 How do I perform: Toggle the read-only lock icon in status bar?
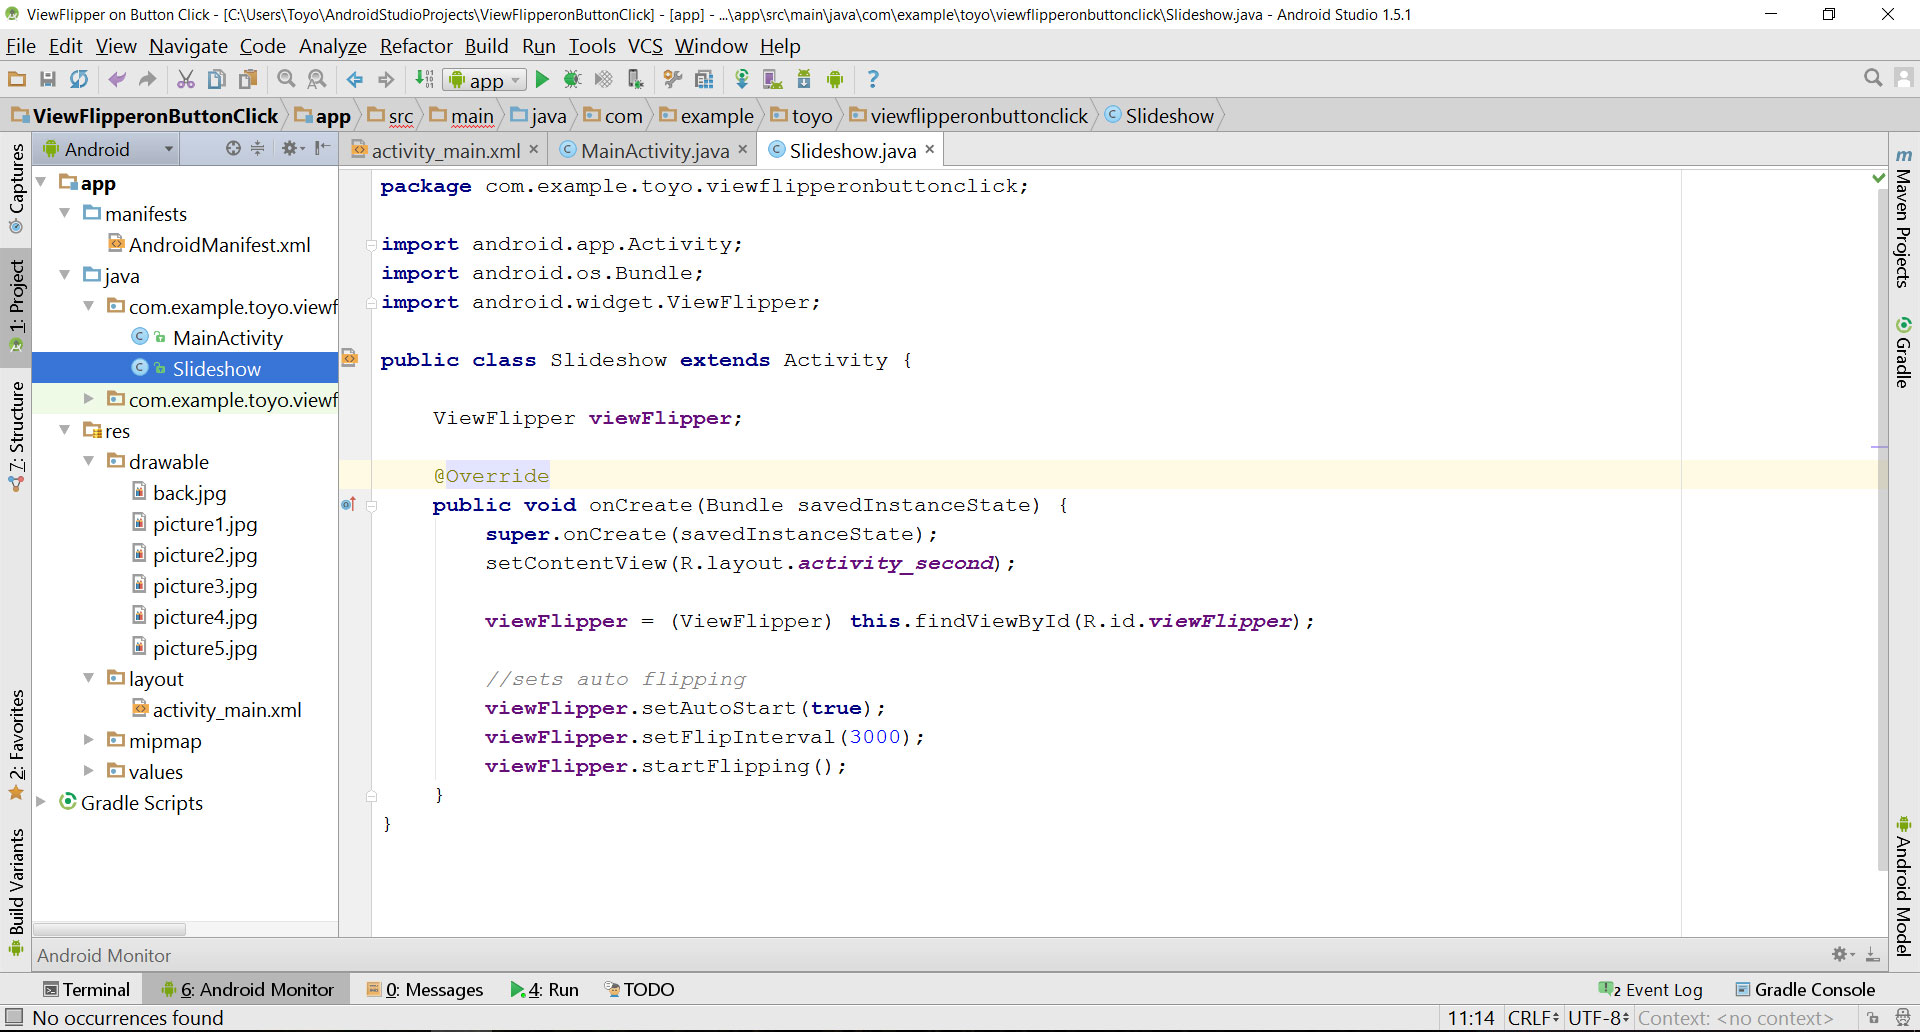click(1872, 1018)
